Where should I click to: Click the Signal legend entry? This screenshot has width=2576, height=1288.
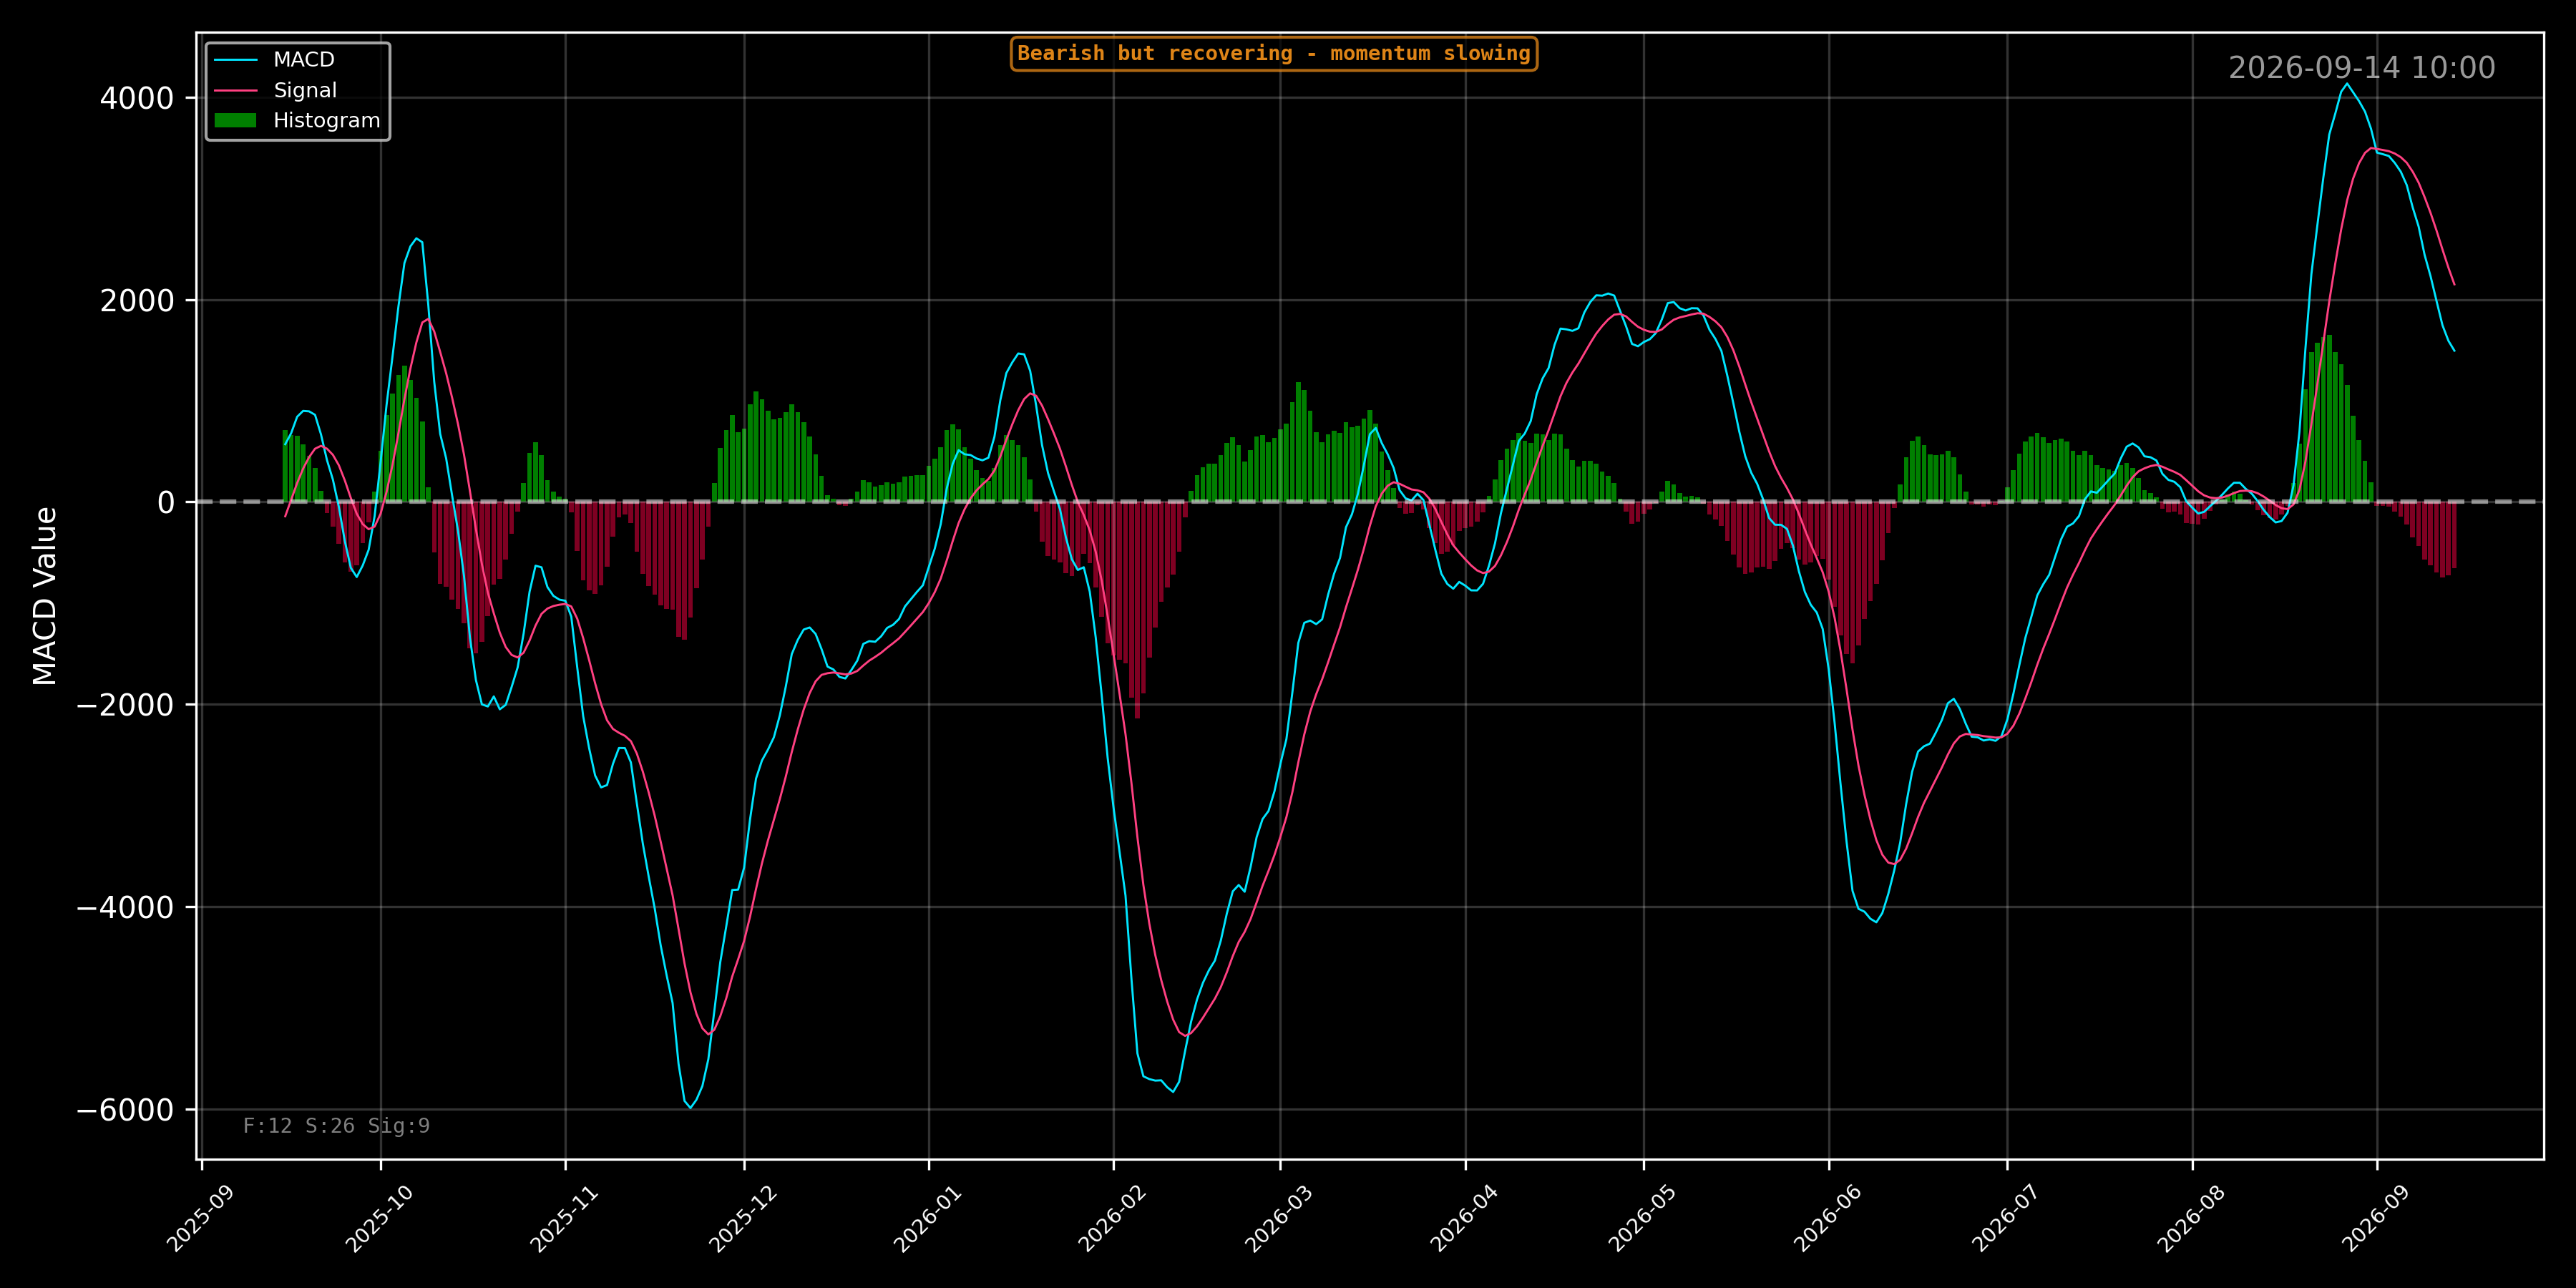tap(275, 90)
